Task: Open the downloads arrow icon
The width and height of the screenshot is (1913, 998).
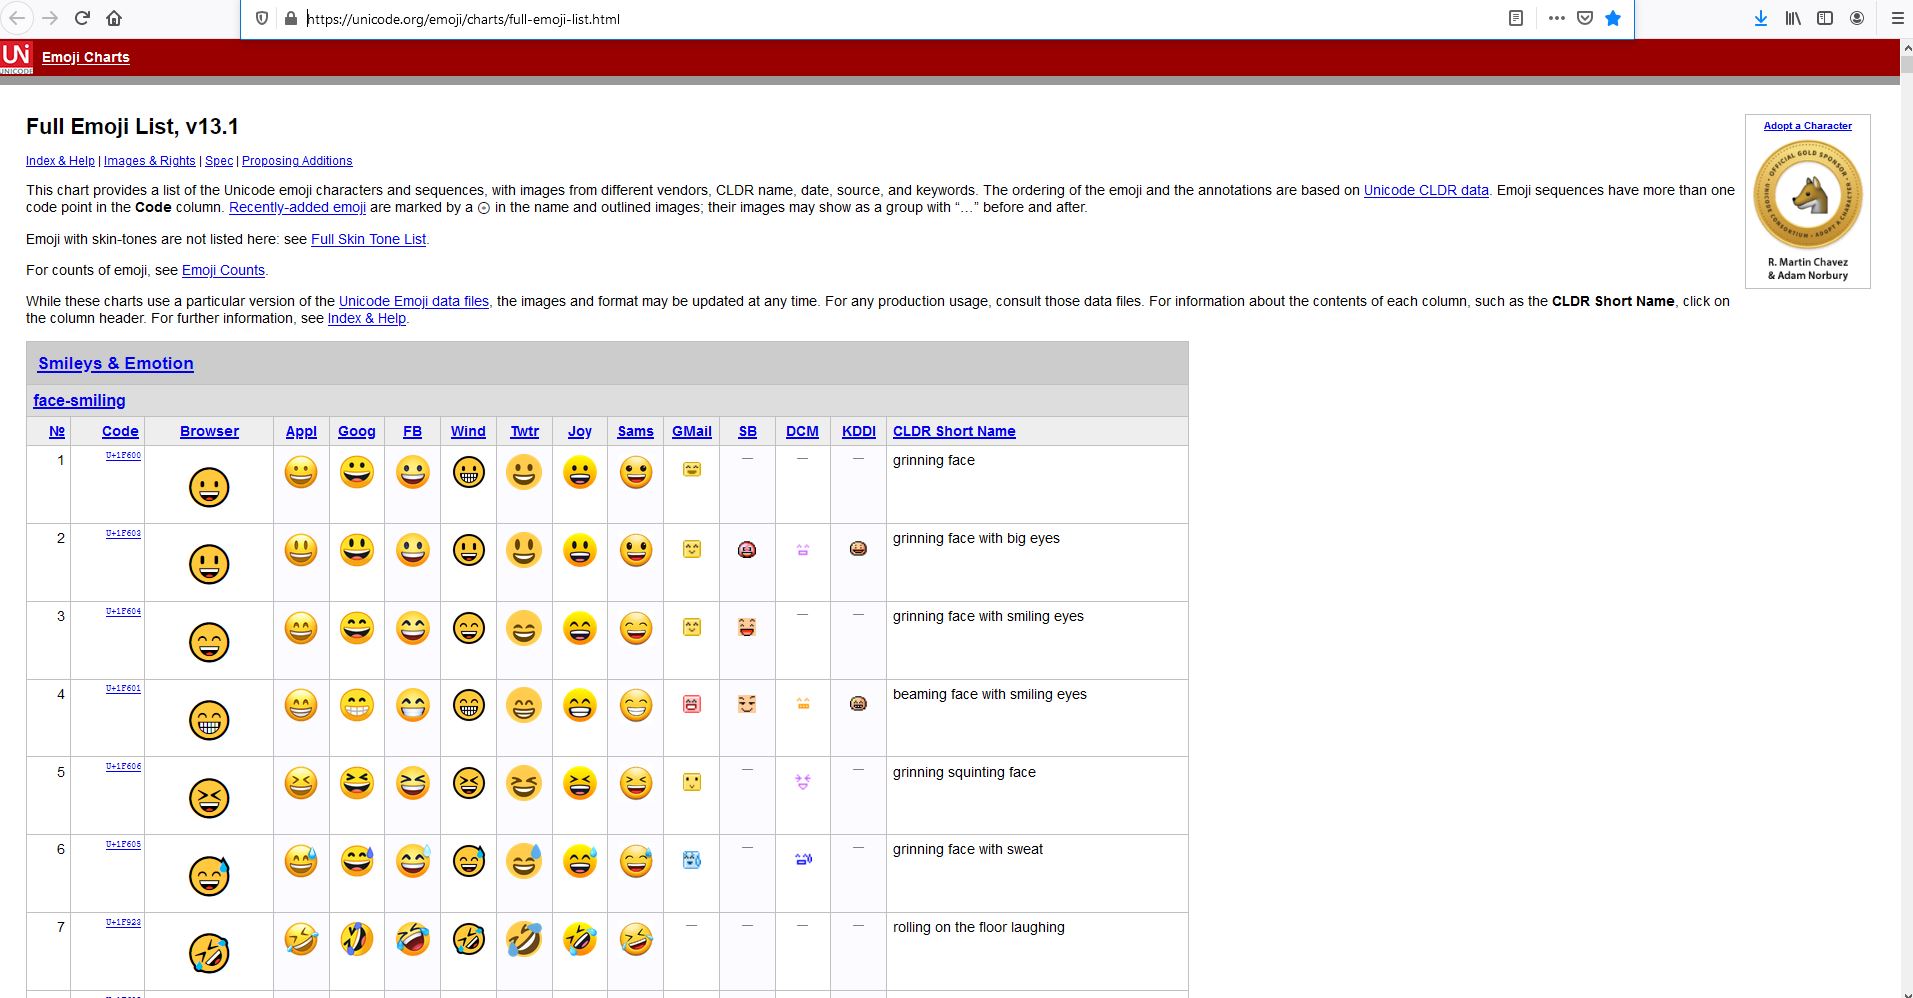Action: 1761,18
